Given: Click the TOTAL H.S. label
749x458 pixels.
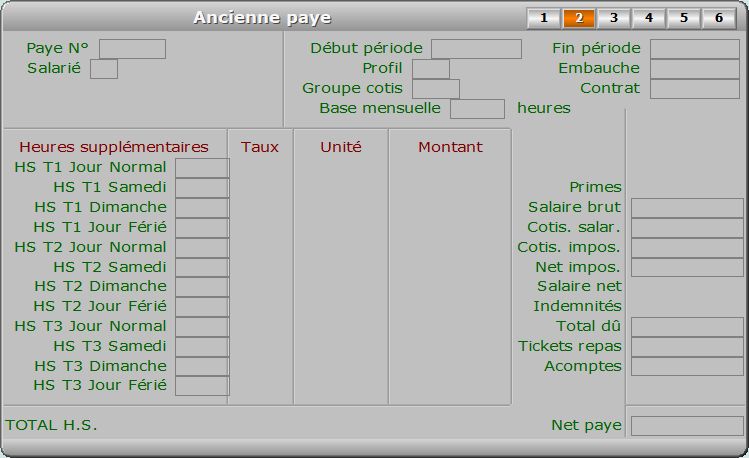Looking at the screenshot, I should coord(51,425).
